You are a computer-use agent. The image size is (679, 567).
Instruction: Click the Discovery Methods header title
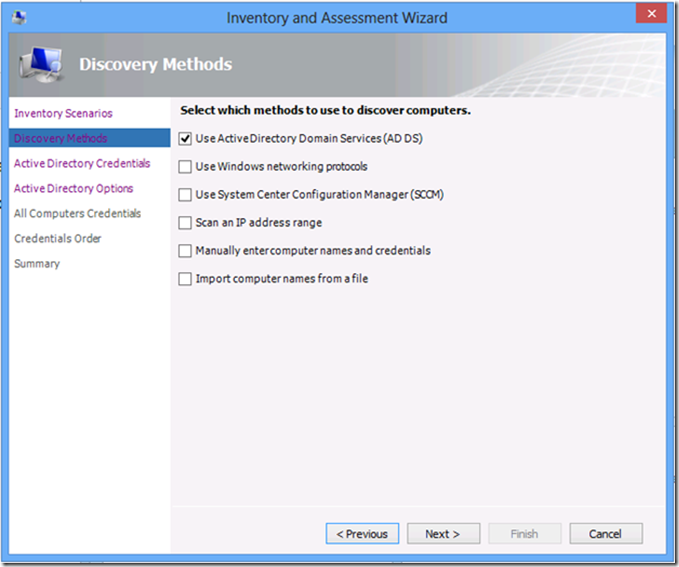coord(155,65)
